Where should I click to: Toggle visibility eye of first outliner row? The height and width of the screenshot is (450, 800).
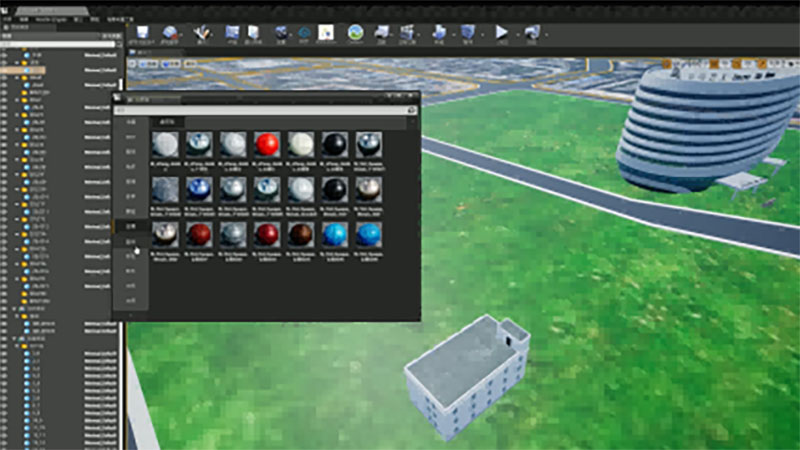[5, 54]
